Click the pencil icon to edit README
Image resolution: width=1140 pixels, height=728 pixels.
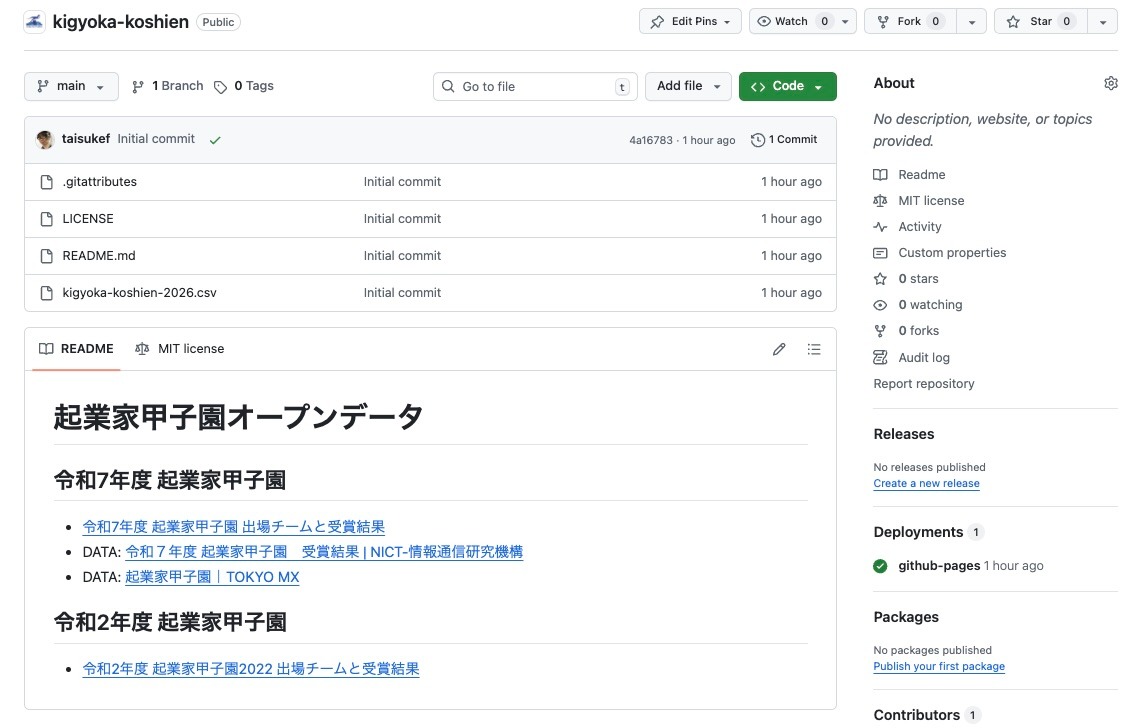[x=779, y=349]
